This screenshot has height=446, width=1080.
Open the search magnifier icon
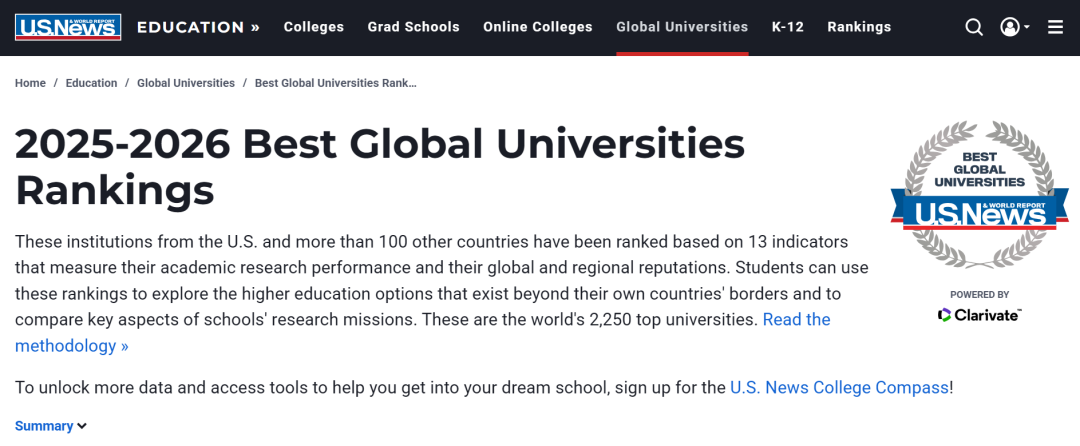click(973, 27)
